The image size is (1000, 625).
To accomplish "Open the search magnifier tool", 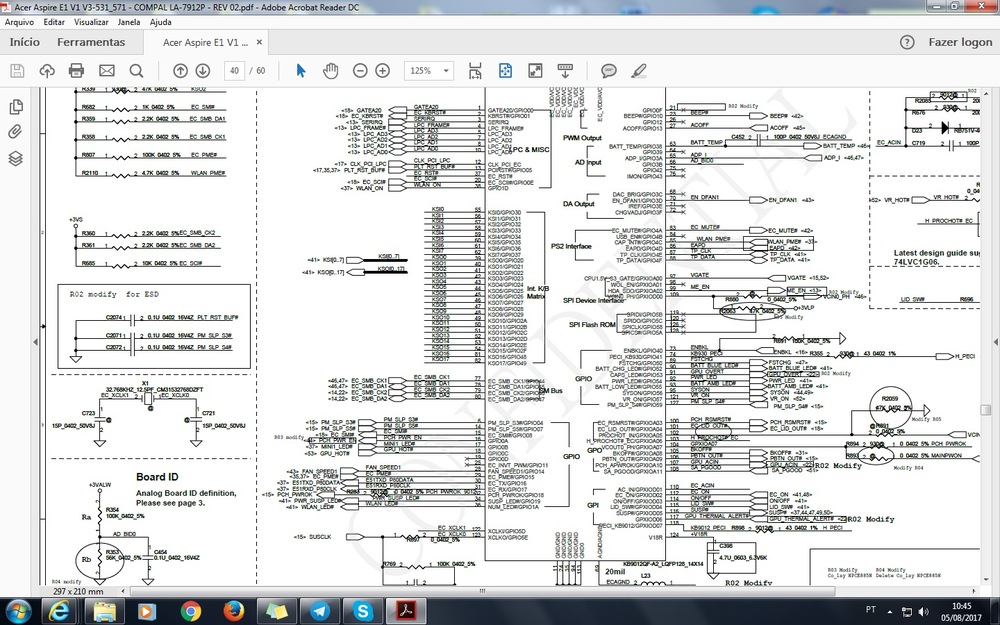I will (137, 71).
